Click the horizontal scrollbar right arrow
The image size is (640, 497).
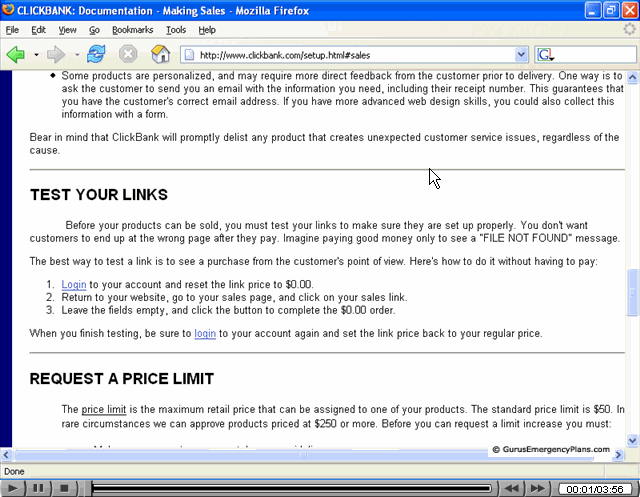coord(618,455)
